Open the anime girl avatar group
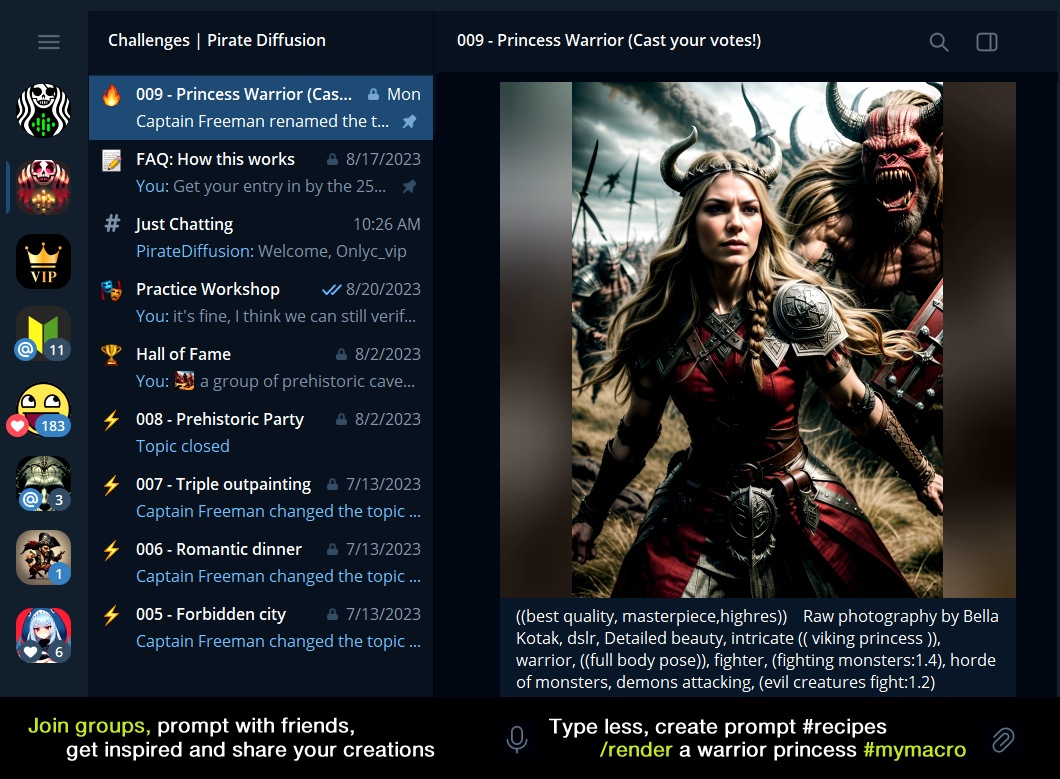Screen dimensions: 1060x779 tap(43, 635)
